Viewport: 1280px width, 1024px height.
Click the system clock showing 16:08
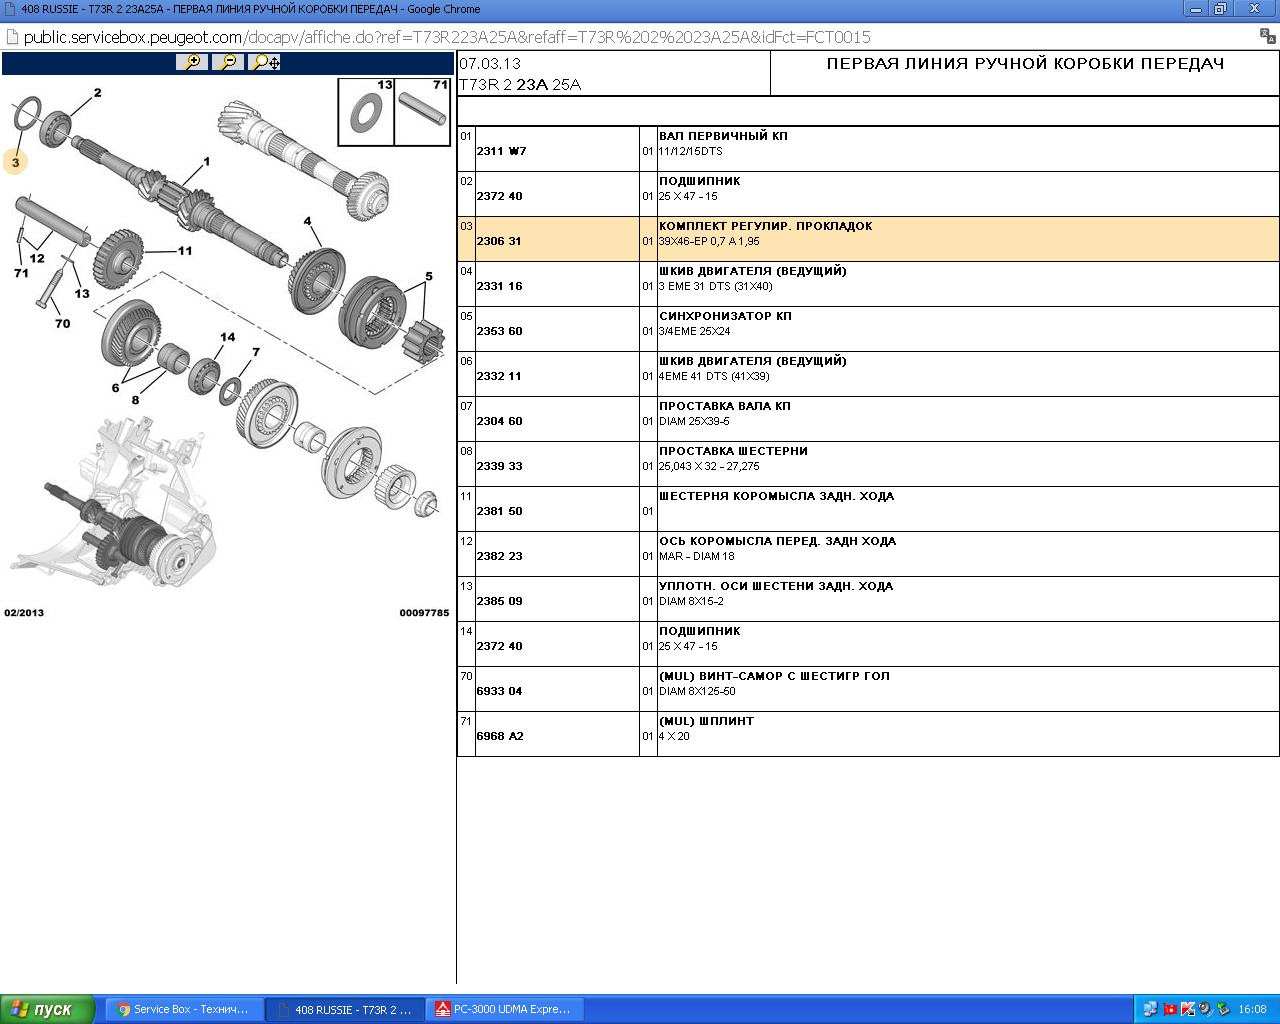point(1252,1009)
